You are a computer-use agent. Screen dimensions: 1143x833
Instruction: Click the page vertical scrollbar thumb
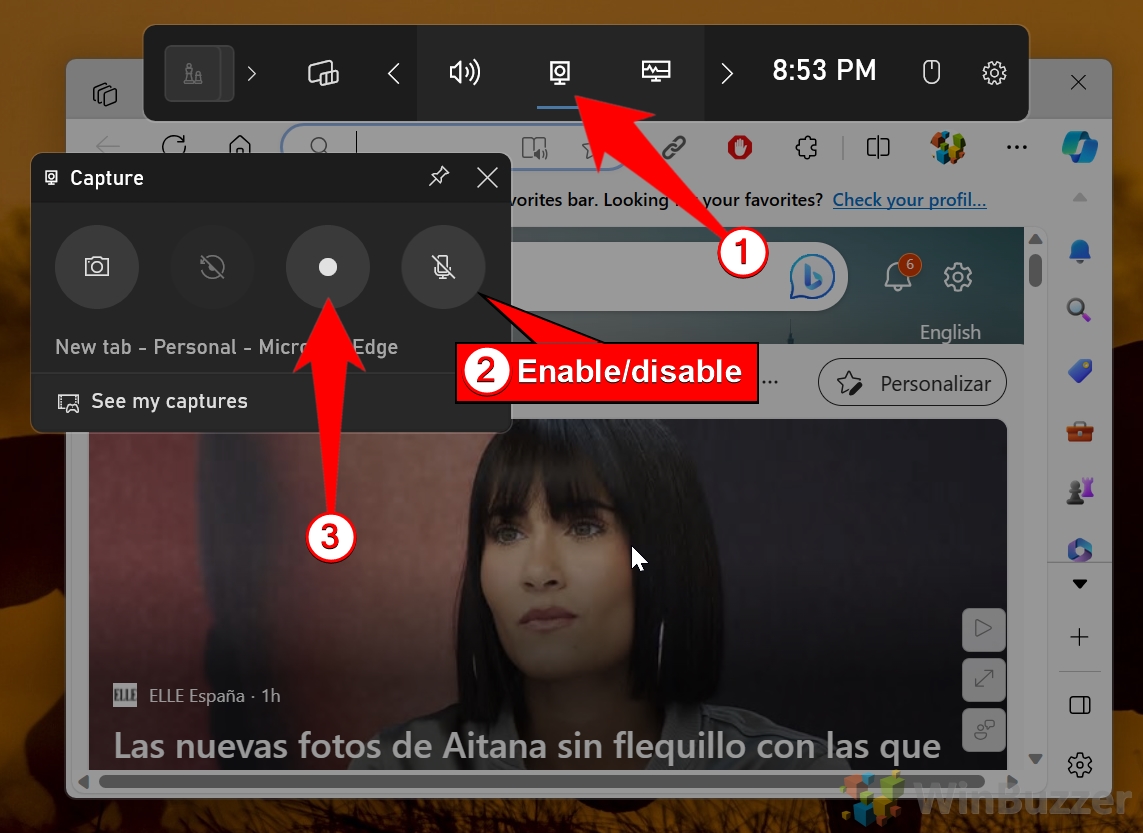[1035, 270]
